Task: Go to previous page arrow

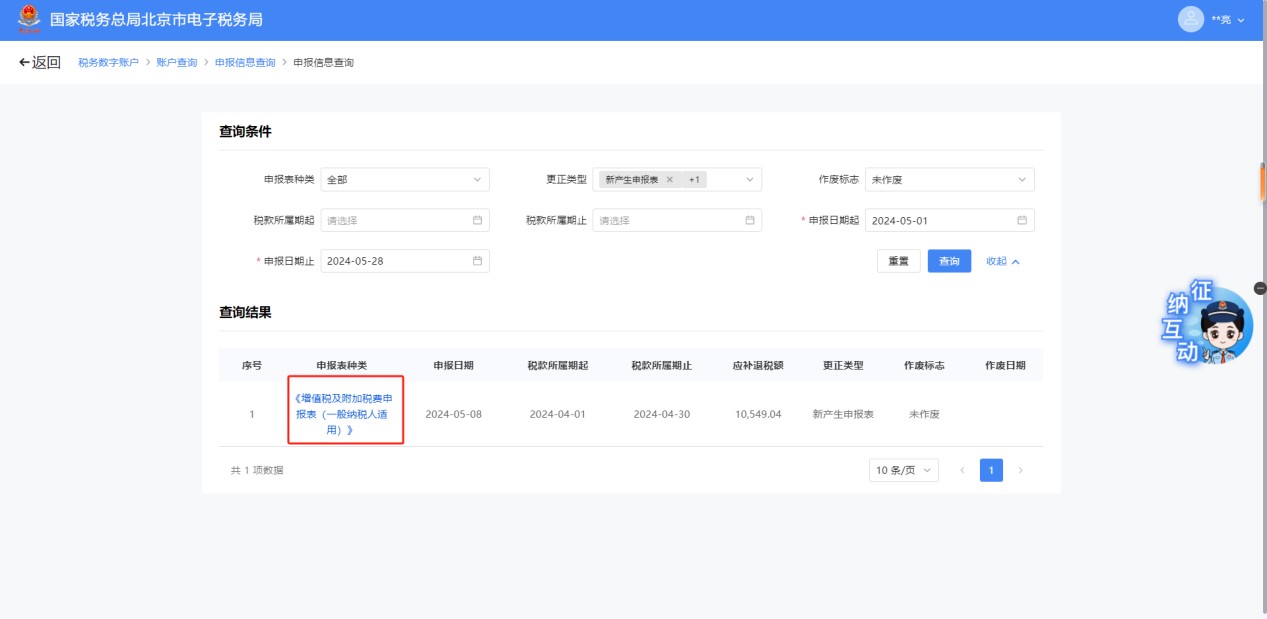Action: click(x=962, y=470)
